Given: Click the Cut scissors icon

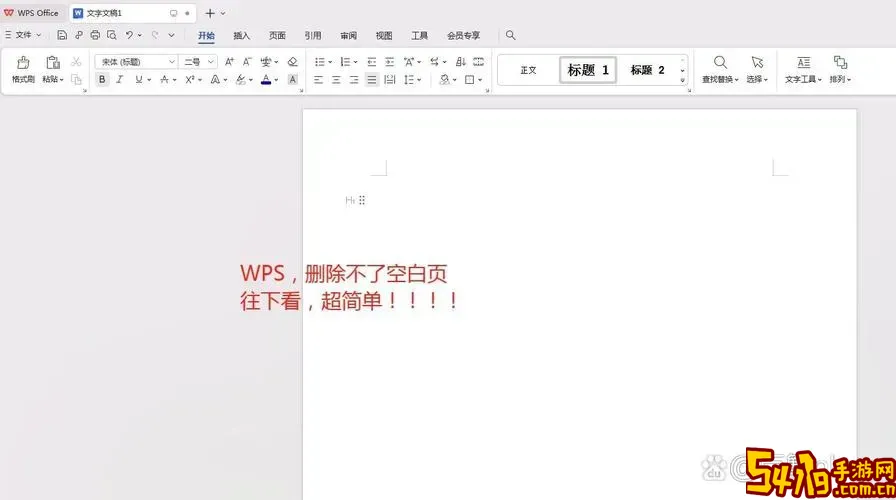Looking at the screenshot, I should coord(76,62).
